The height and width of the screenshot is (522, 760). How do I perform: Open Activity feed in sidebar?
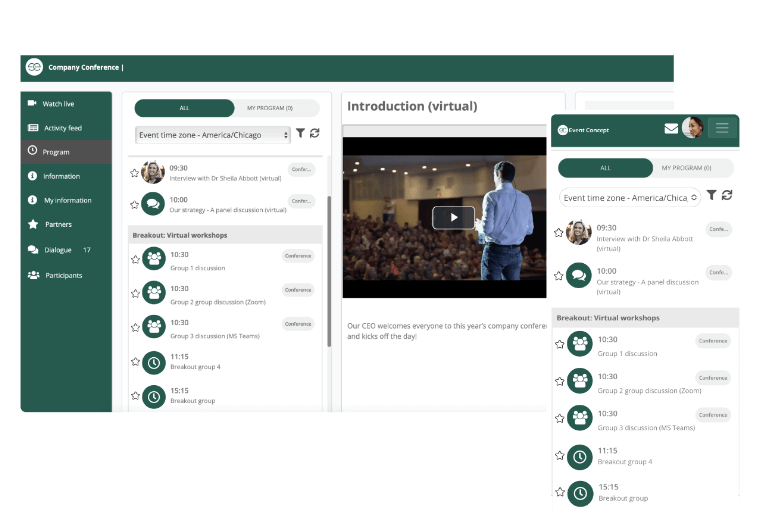[x=66, y=128]
